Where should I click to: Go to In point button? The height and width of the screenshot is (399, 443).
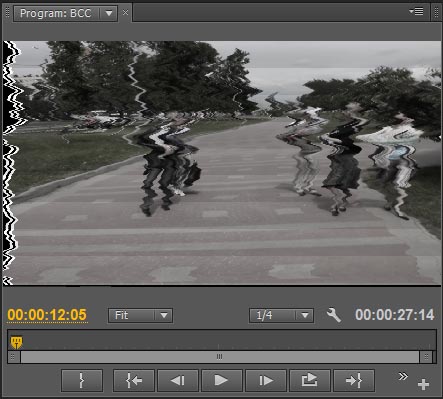(134, 380)
